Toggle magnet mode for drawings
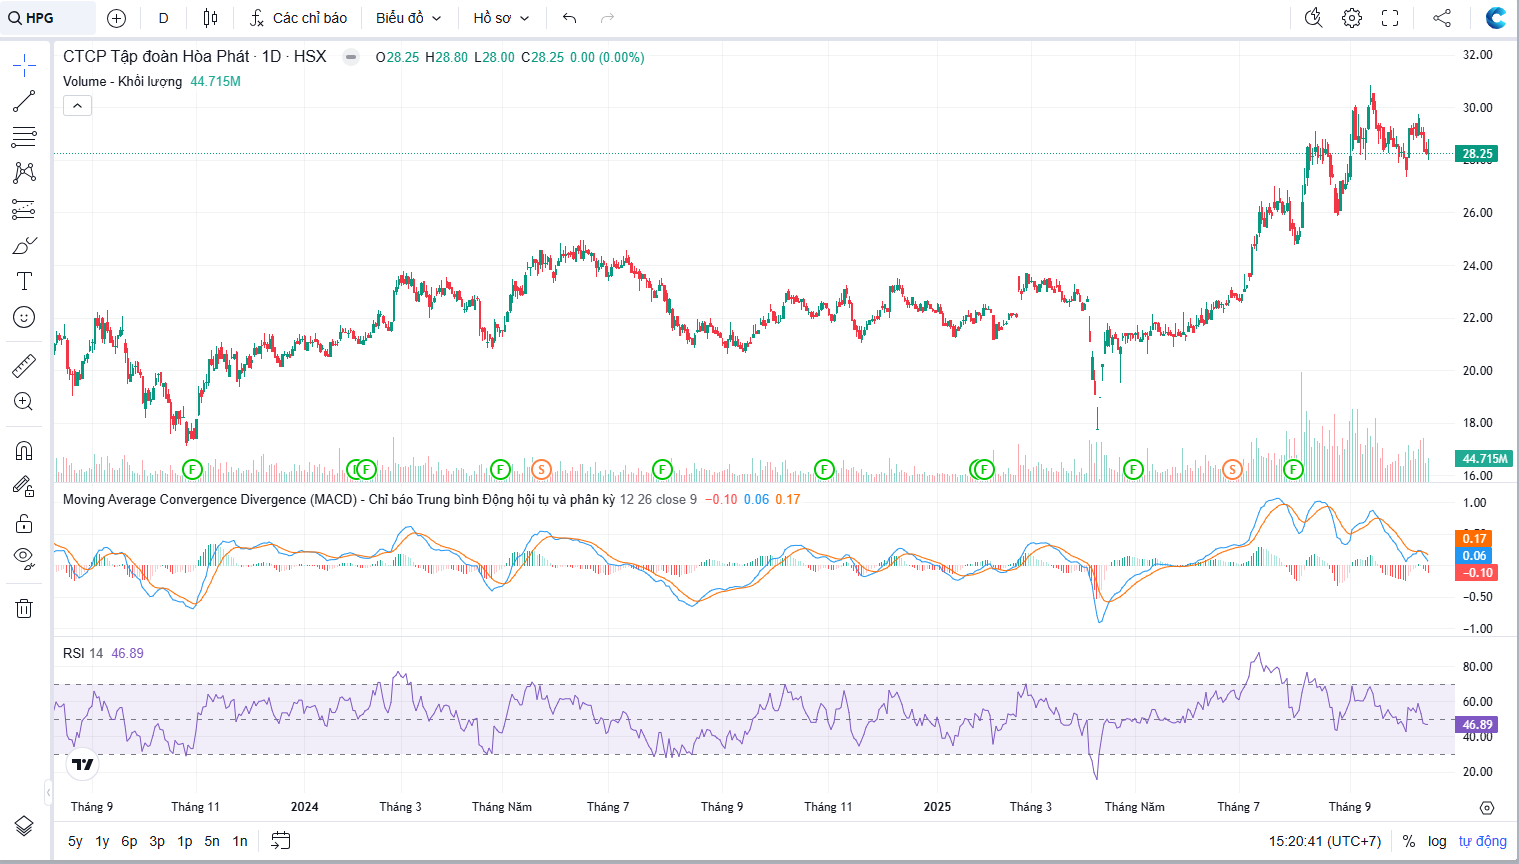Screen dimensions: 1519x864 point(24,451)
